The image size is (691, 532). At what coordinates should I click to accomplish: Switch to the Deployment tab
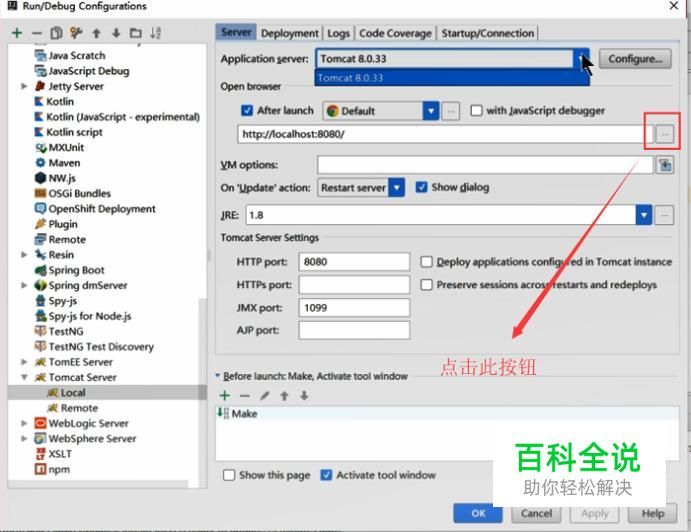[x=290, y=33]
